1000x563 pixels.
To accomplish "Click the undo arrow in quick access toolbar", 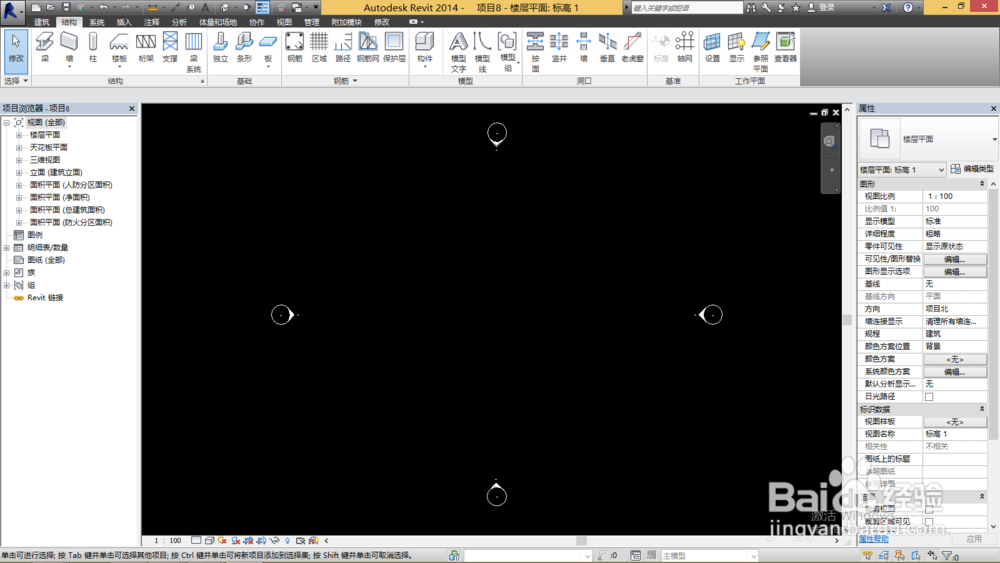I will pyautogui.click(x=103, y=8).
